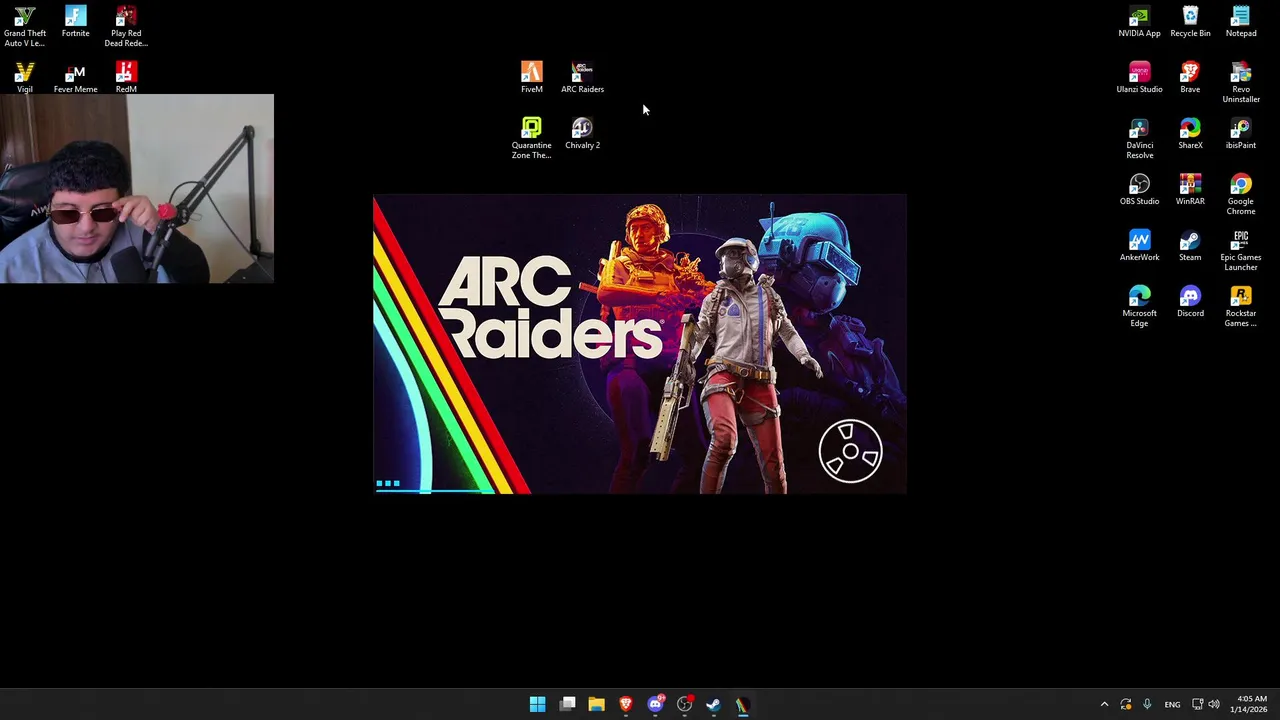Launch Epic Games Launcher desktop icon
Viewport: 1280px width, 720px height.
pos(1241,251)
